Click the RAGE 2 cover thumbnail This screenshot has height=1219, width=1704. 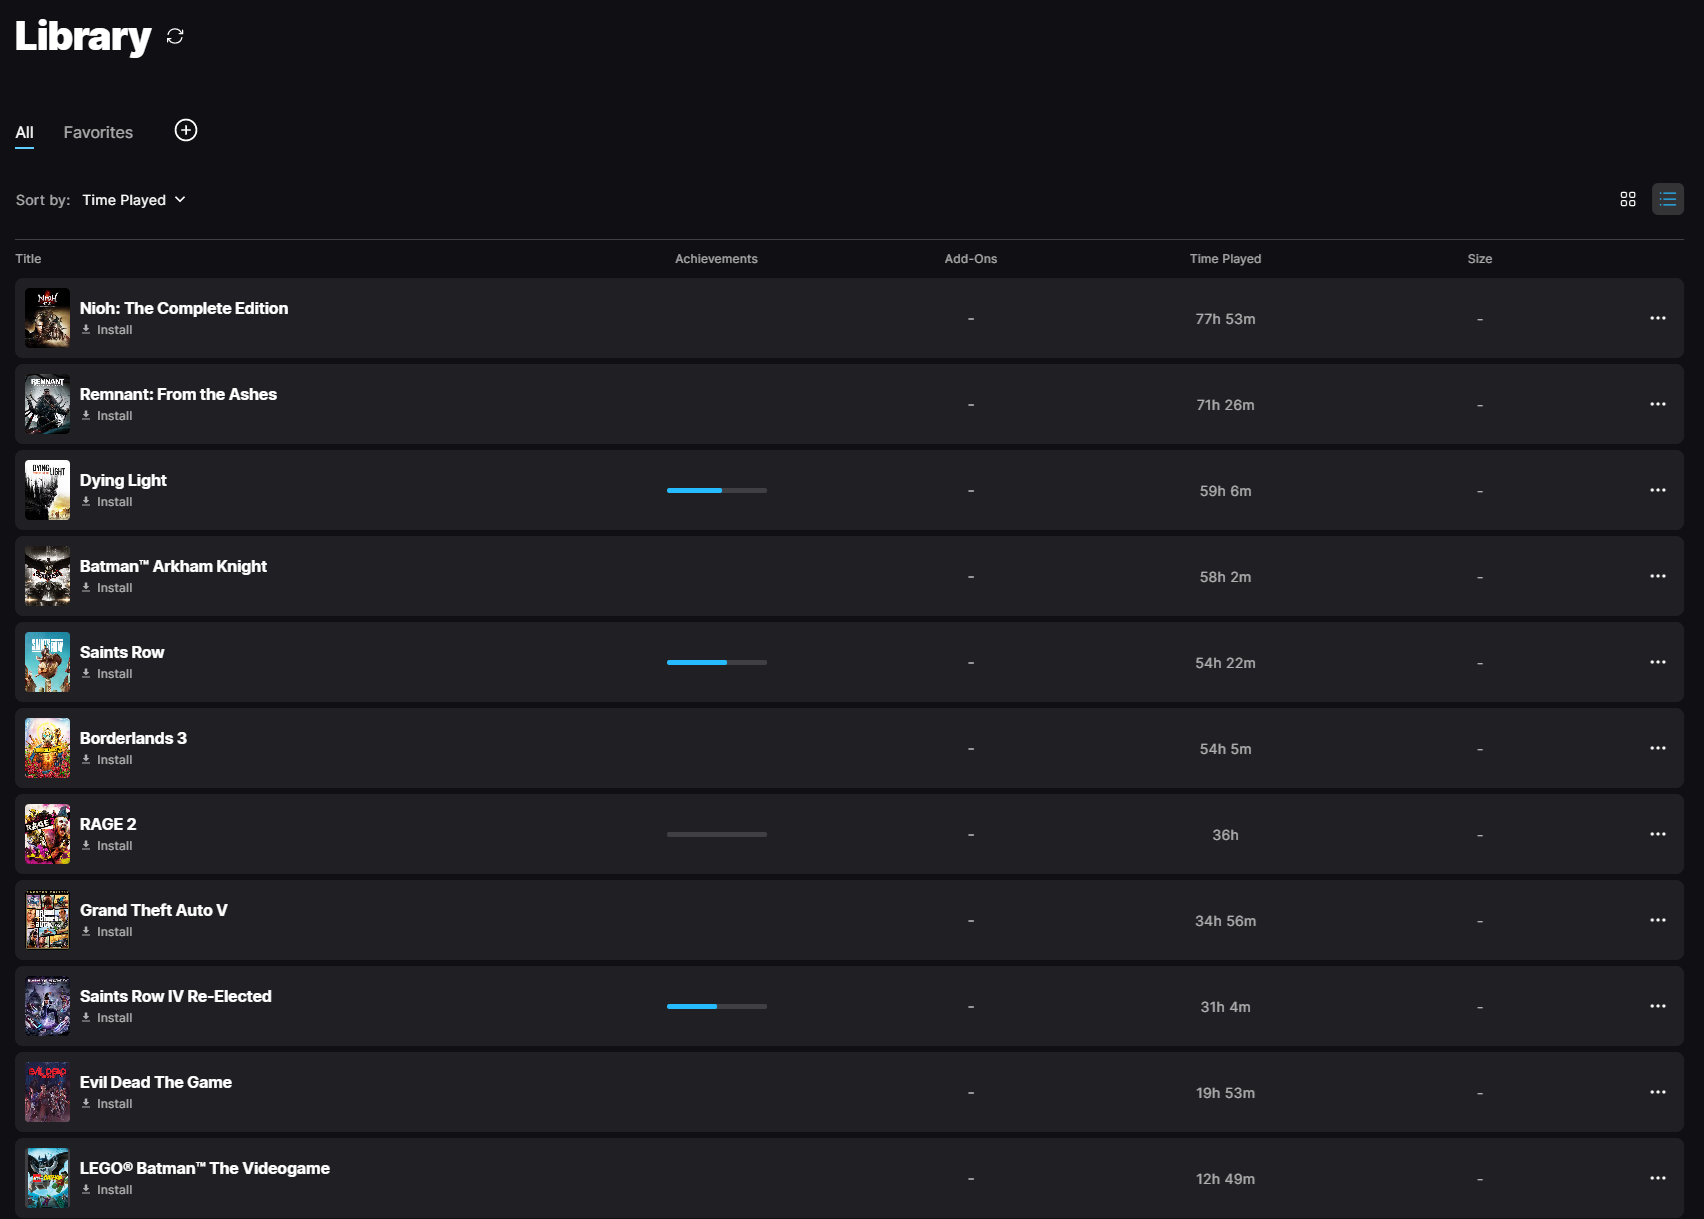[x=47, y=834]
